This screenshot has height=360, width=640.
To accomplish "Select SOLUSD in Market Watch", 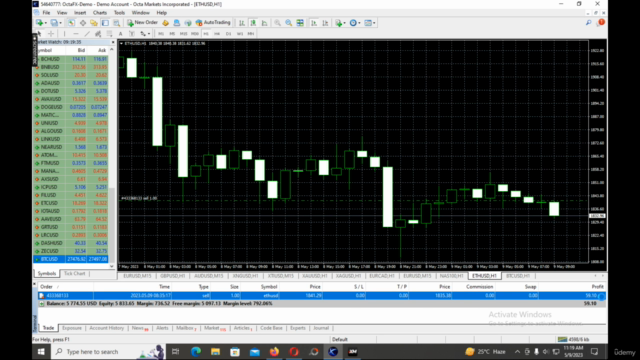I will coord(71,75).
